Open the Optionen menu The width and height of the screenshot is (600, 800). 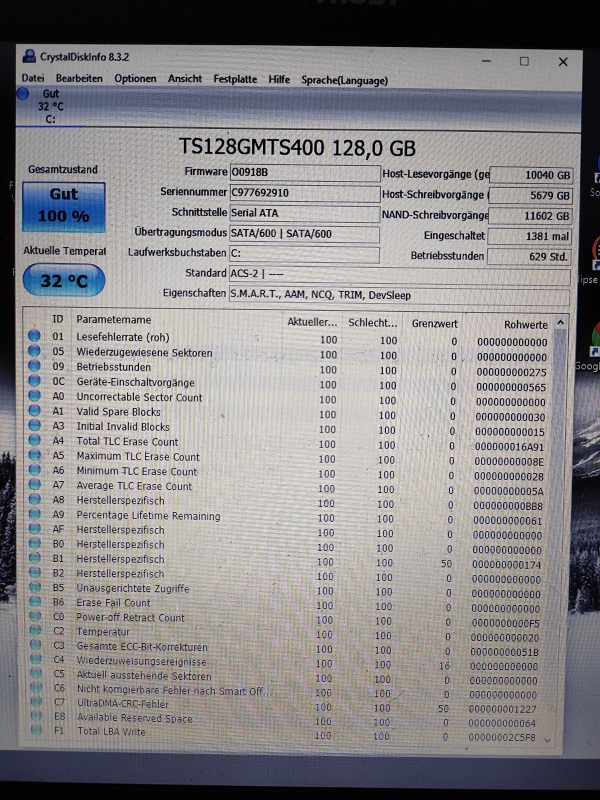(x=135, y=79)
